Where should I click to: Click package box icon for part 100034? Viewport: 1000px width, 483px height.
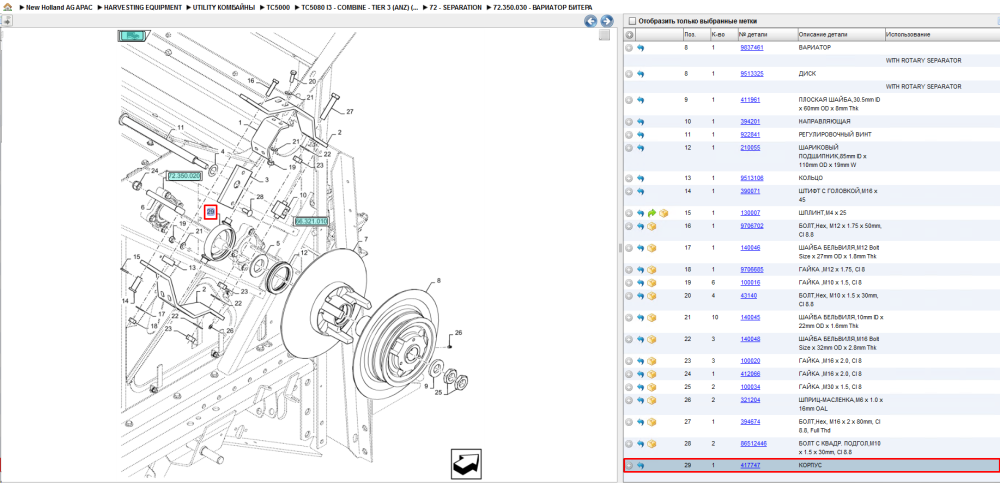click(x=652, y=387)
